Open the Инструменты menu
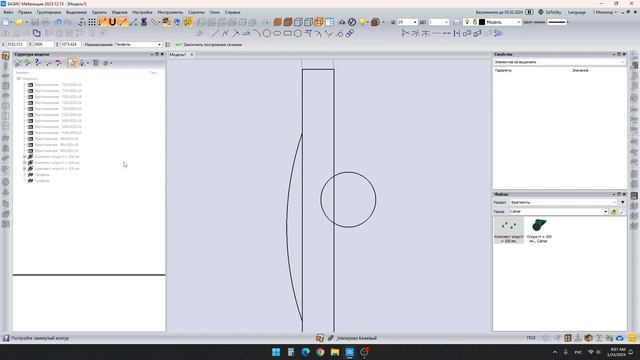The image size is (640, 360). (170, 12)
